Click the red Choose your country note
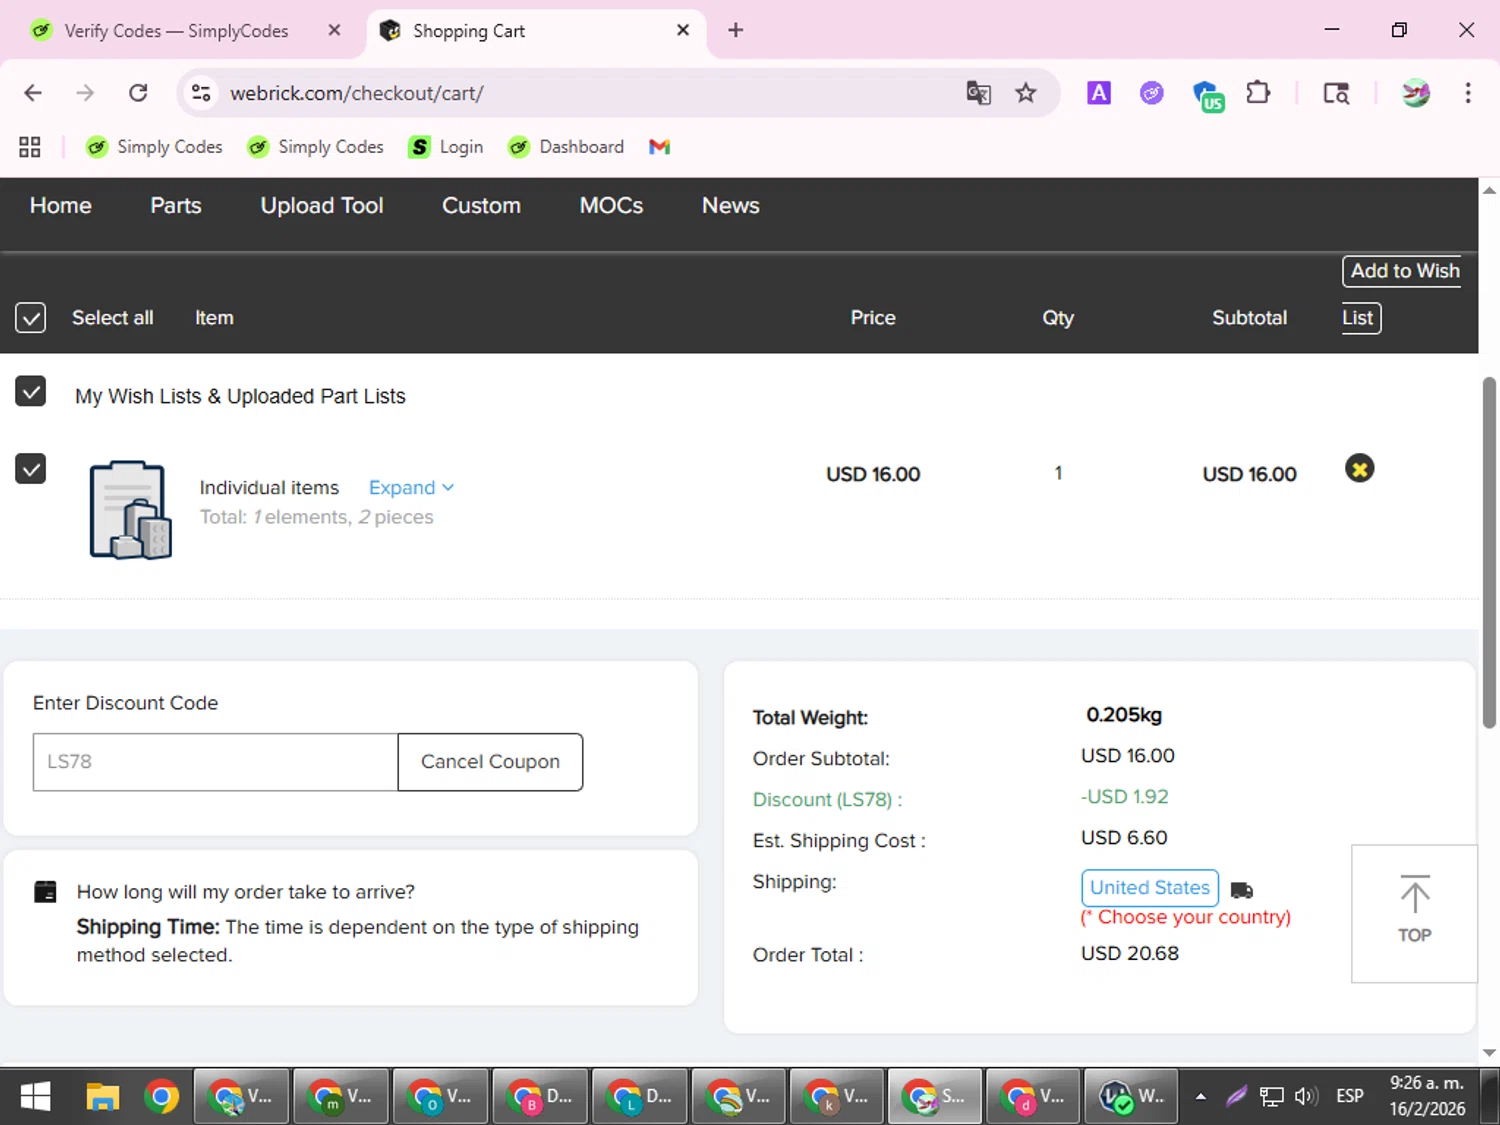This screenshot has width=1500, height=1125. [1186, 918]
